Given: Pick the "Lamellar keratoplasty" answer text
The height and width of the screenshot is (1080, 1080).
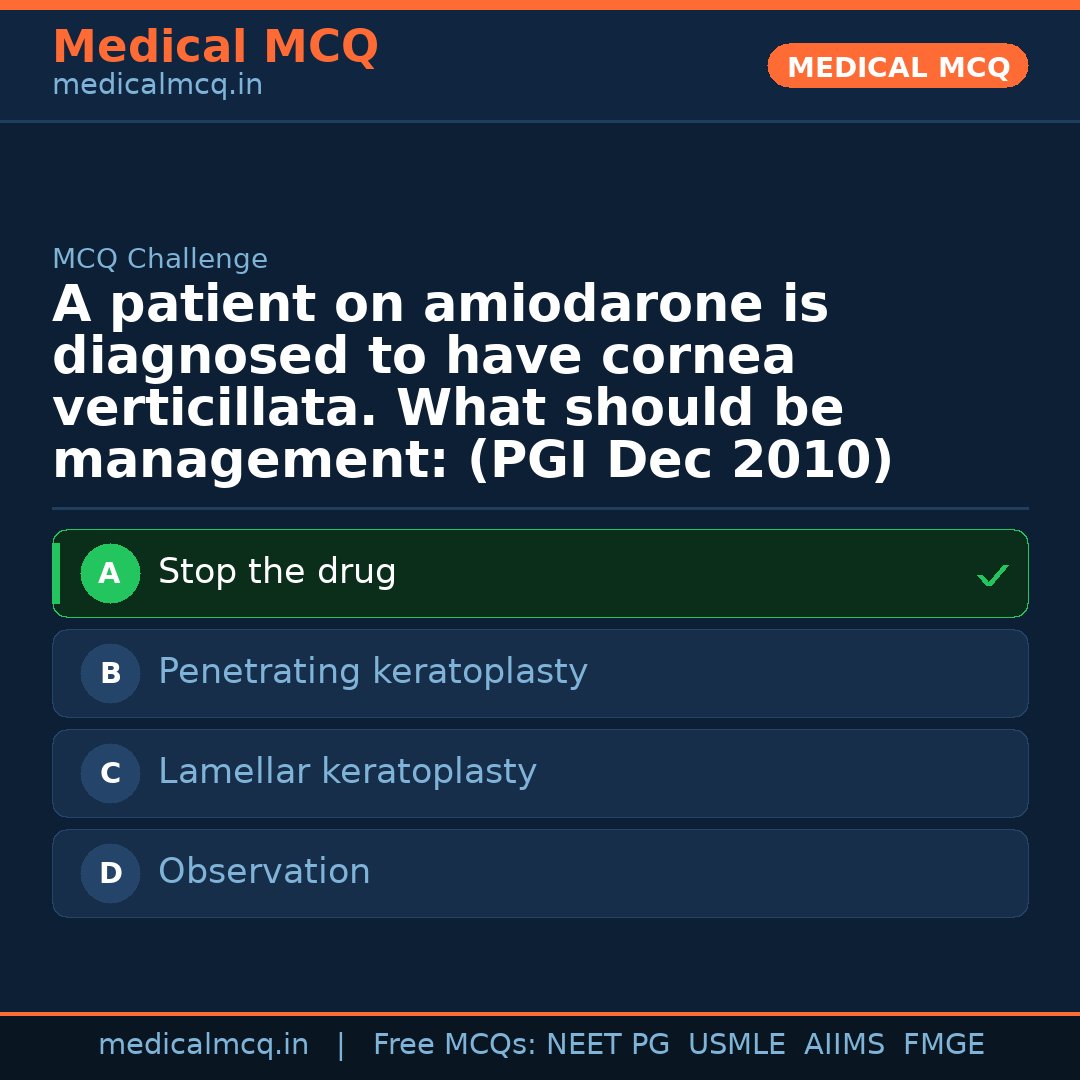Looking at the screenshot, I should click(x=347, y=772).
